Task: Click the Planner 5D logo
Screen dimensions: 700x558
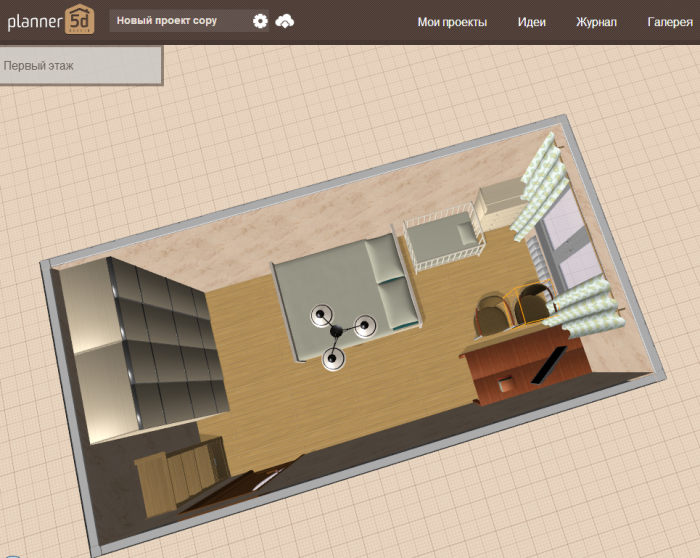Action: (51, 20)
